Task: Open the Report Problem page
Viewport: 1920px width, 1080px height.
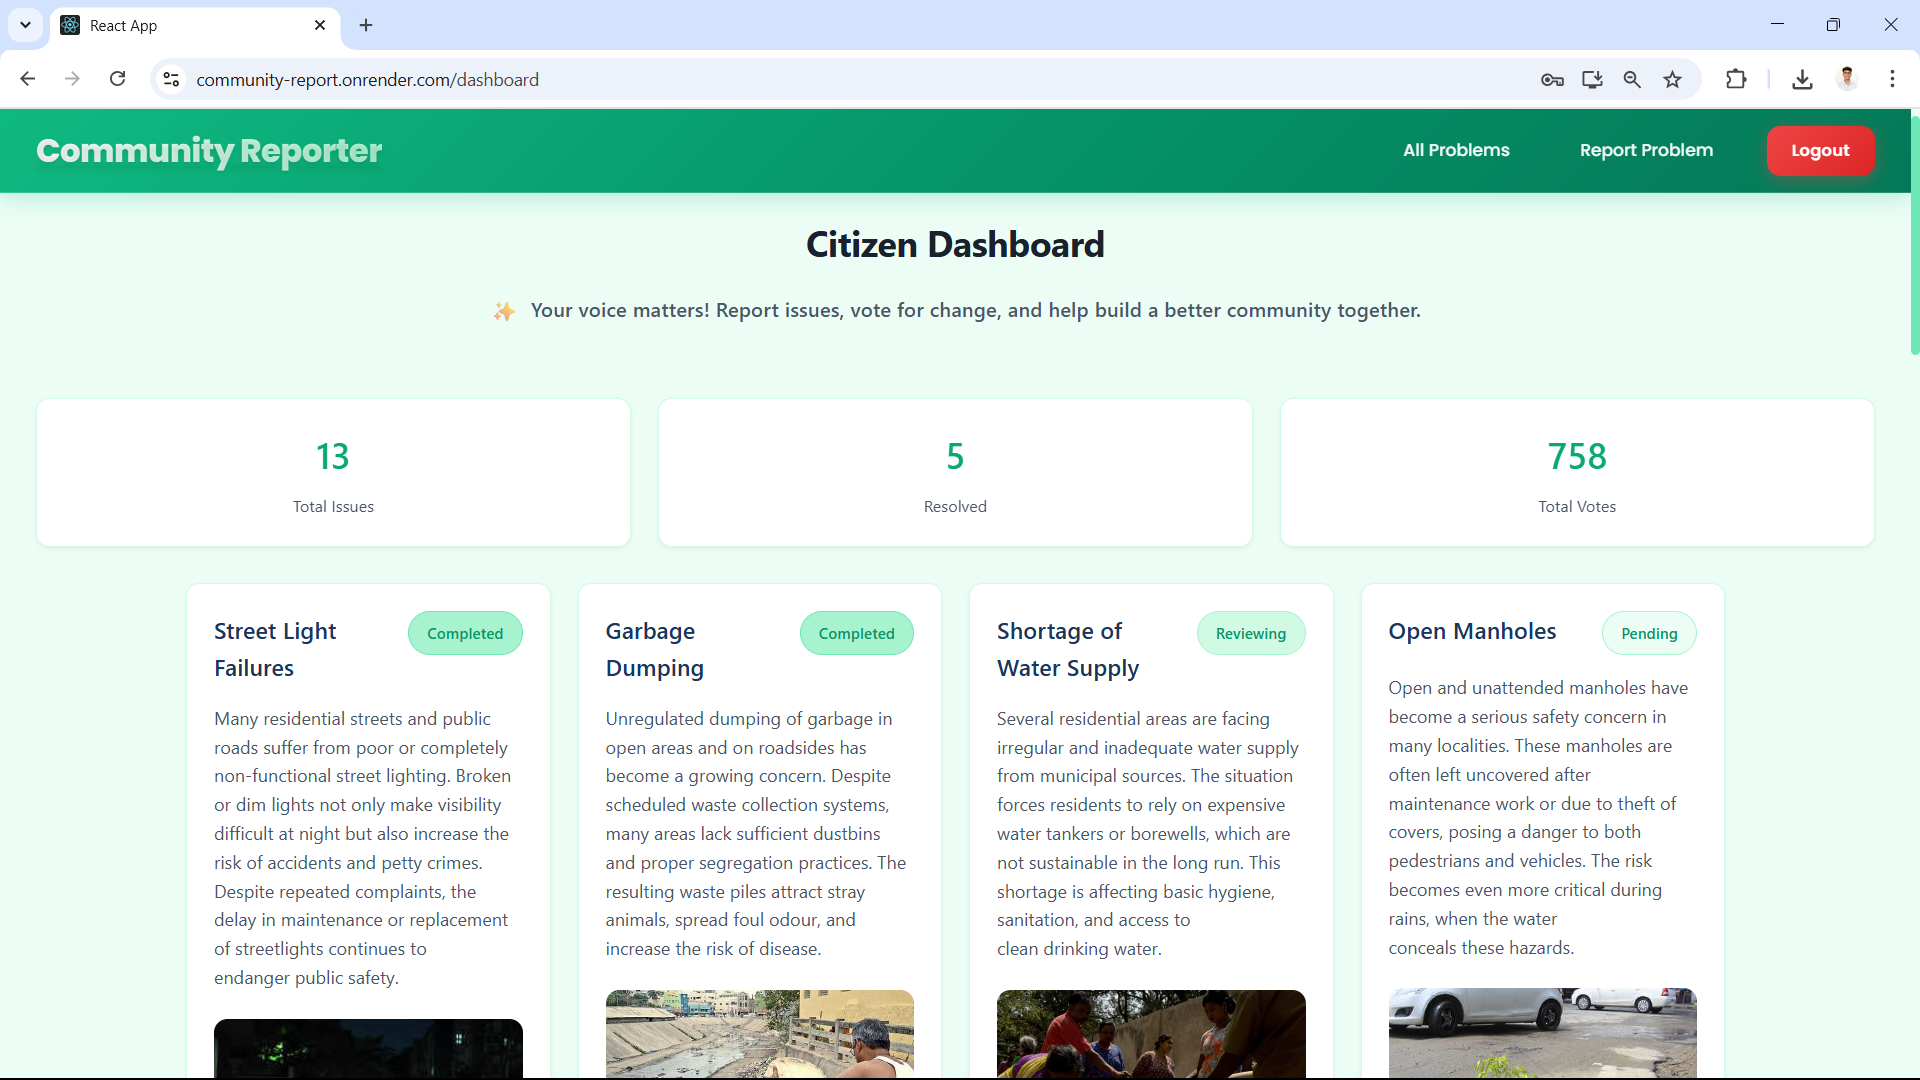Action: pos(1646,150)
